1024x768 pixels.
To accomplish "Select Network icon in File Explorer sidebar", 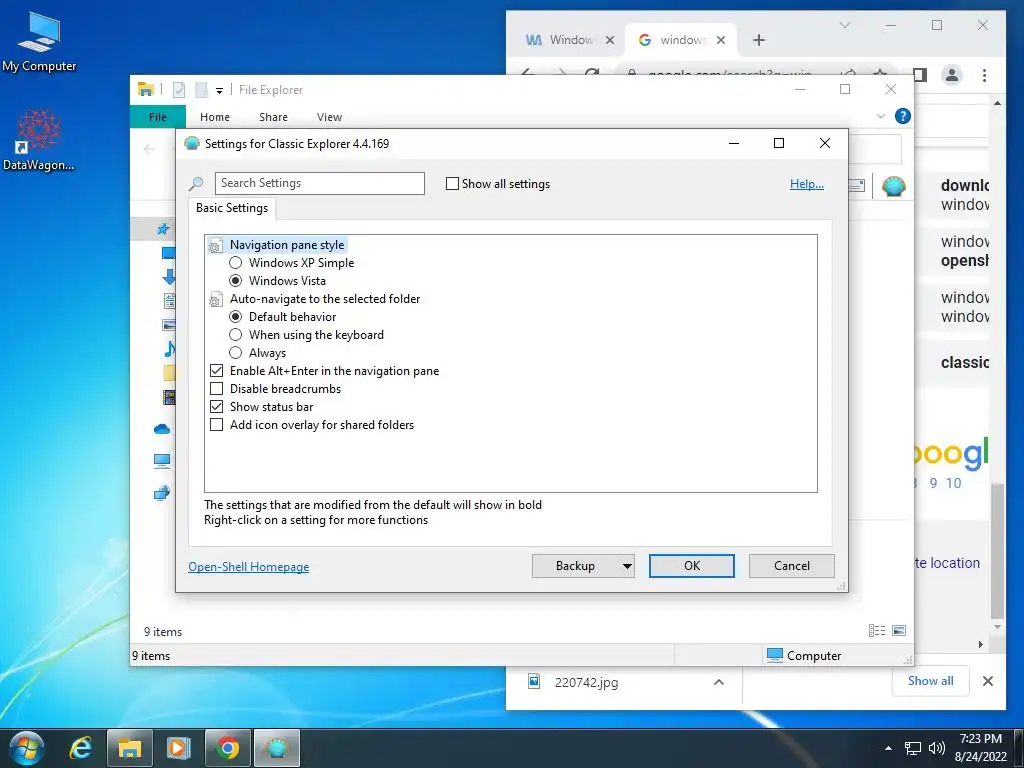I will point(162,493).
